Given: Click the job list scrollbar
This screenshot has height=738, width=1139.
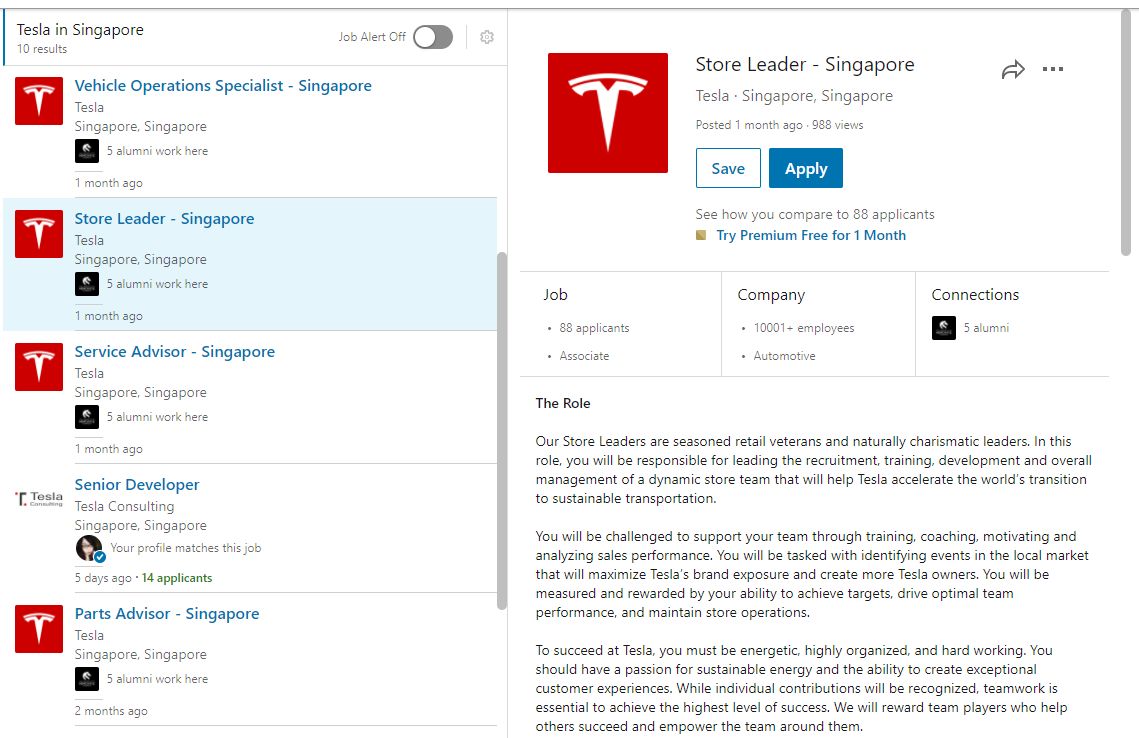Looking at the screenshot, I should (501, 431).
